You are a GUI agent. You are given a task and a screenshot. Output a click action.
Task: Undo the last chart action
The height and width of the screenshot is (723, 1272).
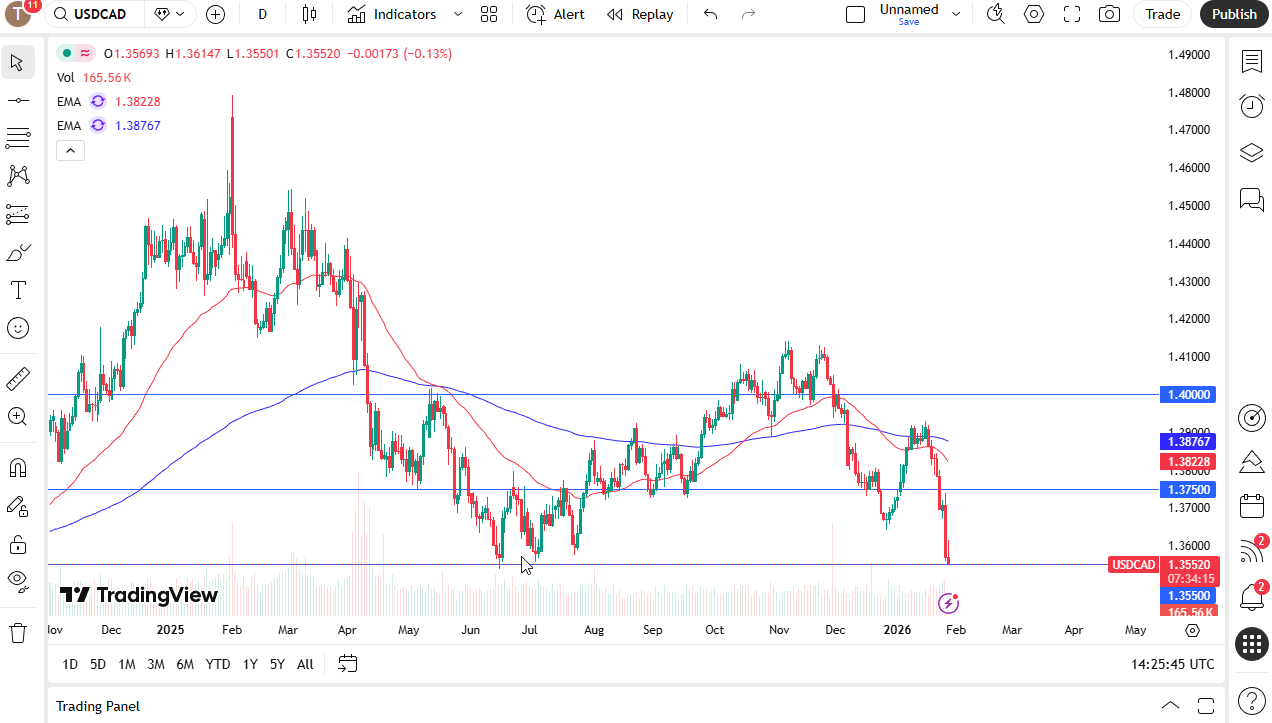710,14
